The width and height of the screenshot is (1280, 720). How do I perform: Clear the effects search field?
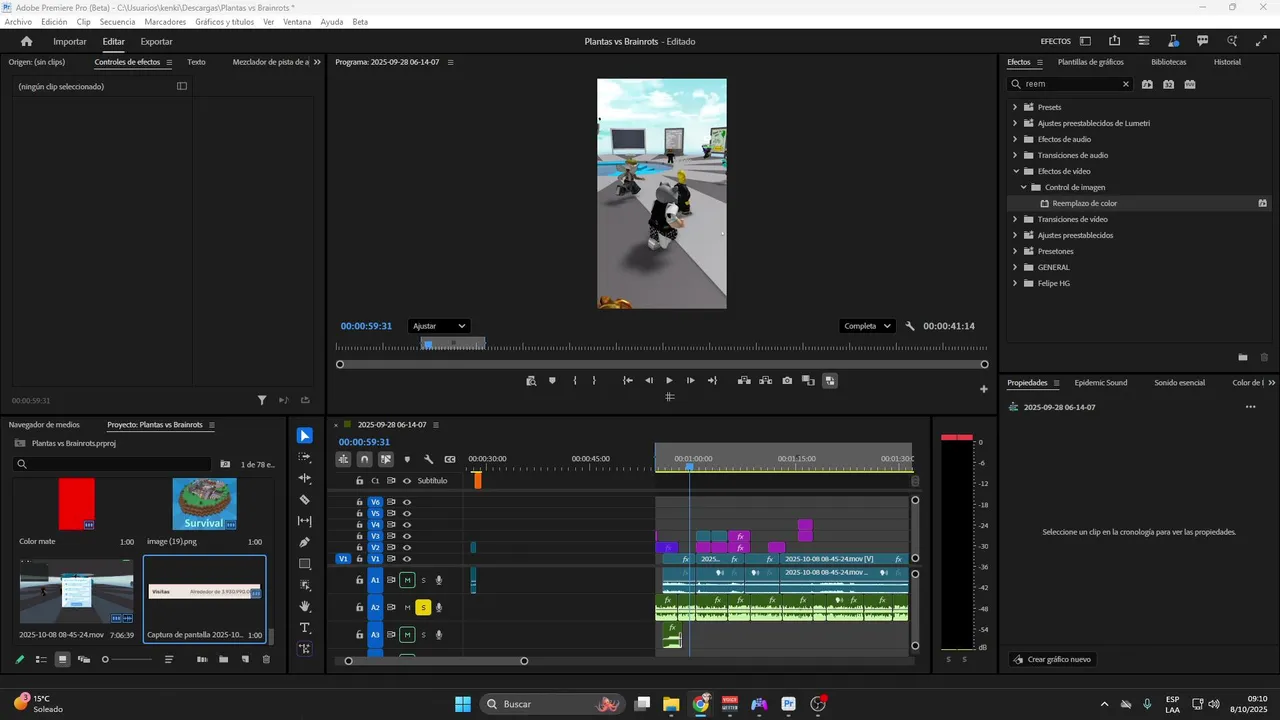(x=1125, y=84)
